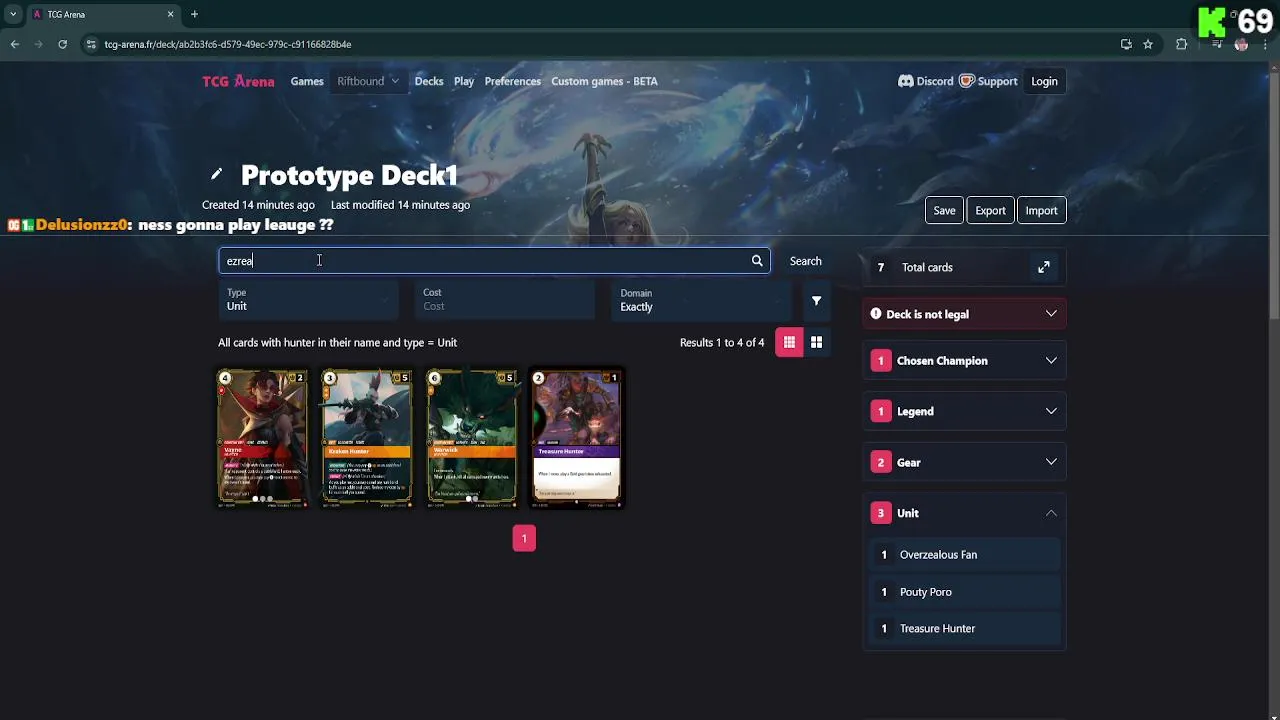Open a new browser tab

194,14
